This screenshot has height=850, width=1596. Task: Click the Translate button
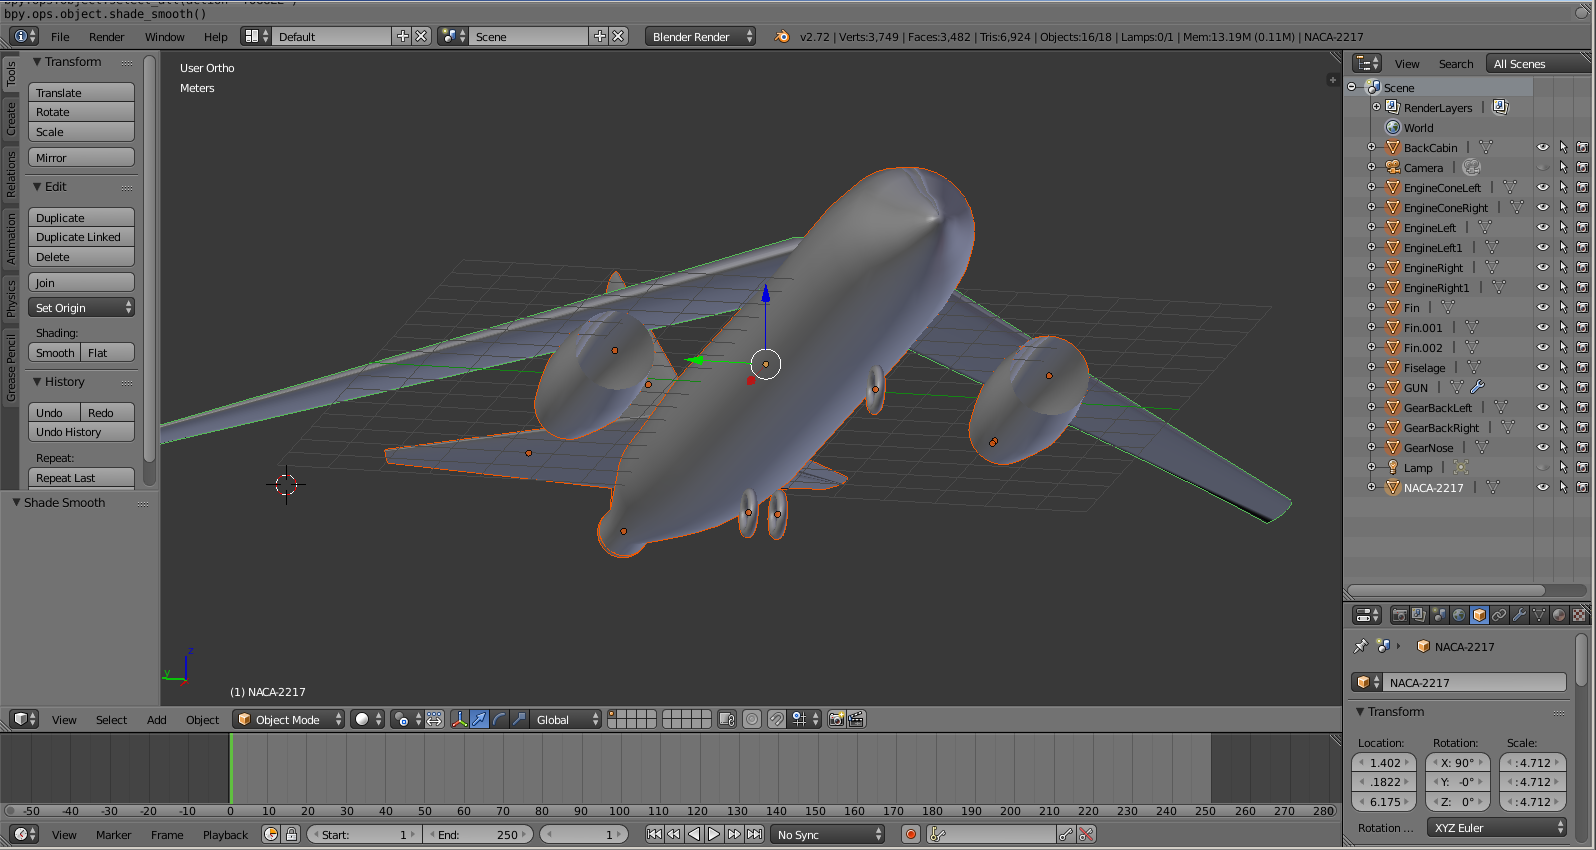coord(81,92)
